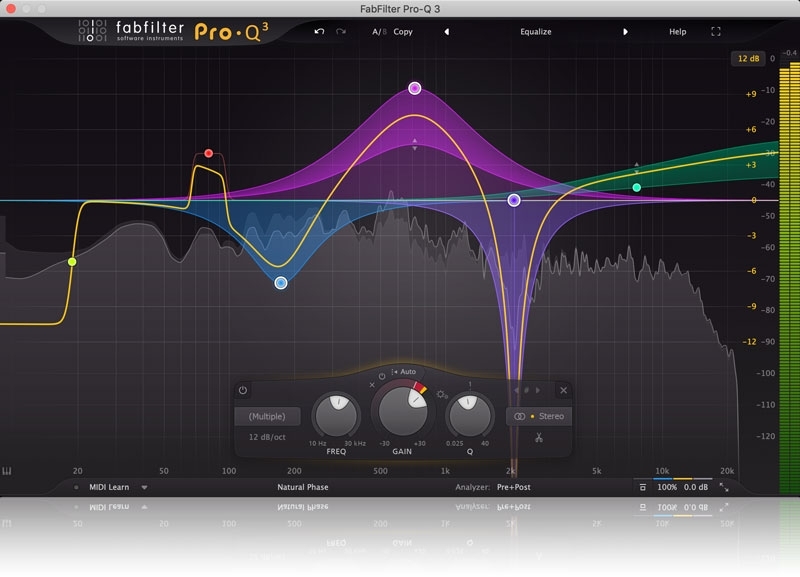Click the redo arrow icon

341,32
